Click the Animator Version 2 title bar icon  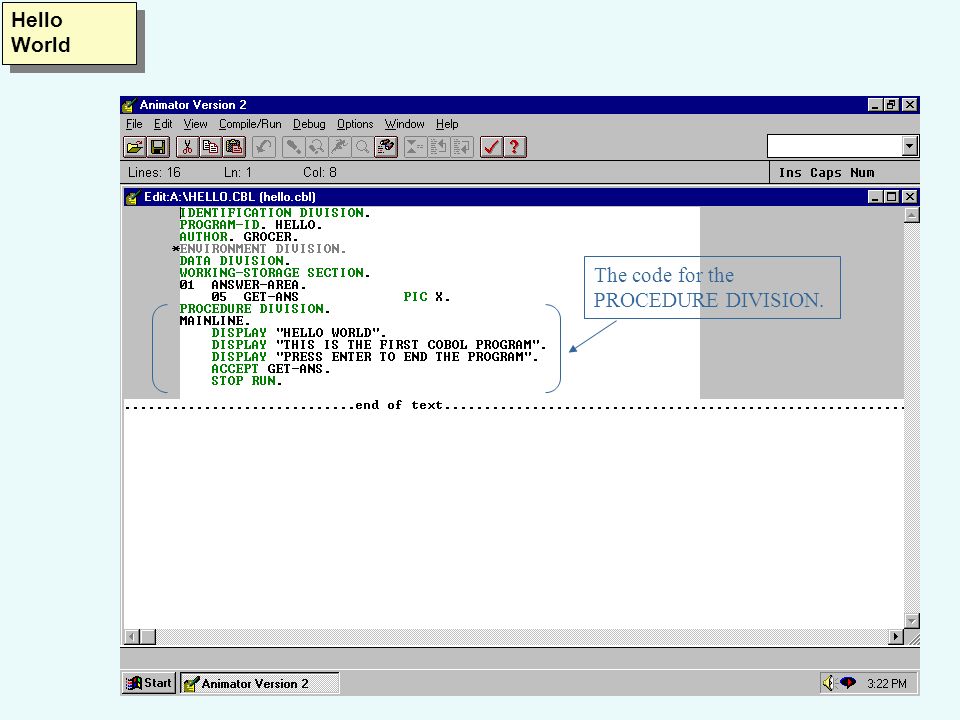[x=129, y=105]
